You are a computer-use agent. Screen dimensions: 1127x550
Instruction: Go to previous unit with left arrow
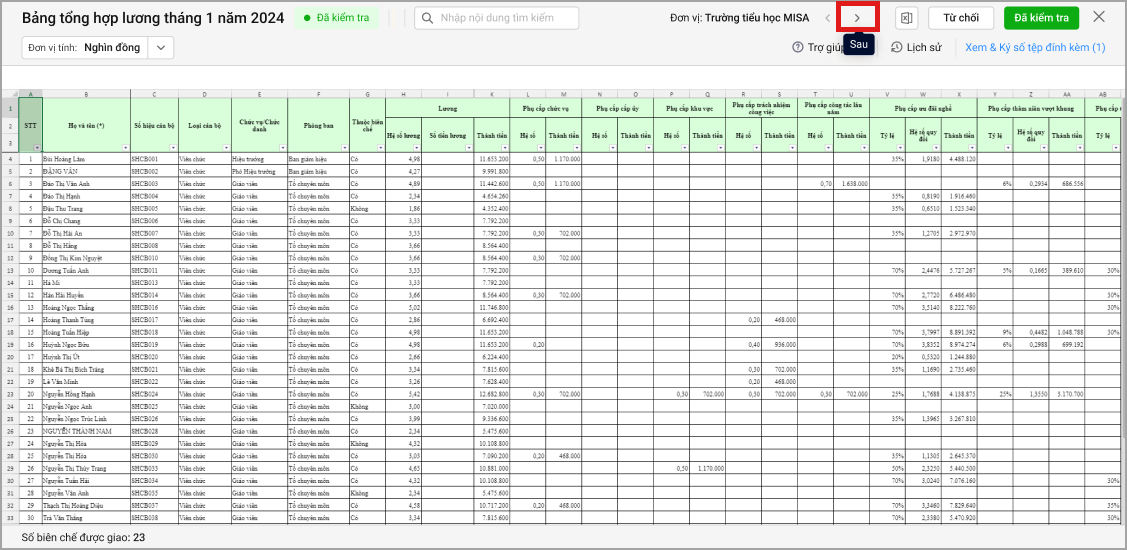click(x=827, y=18)
